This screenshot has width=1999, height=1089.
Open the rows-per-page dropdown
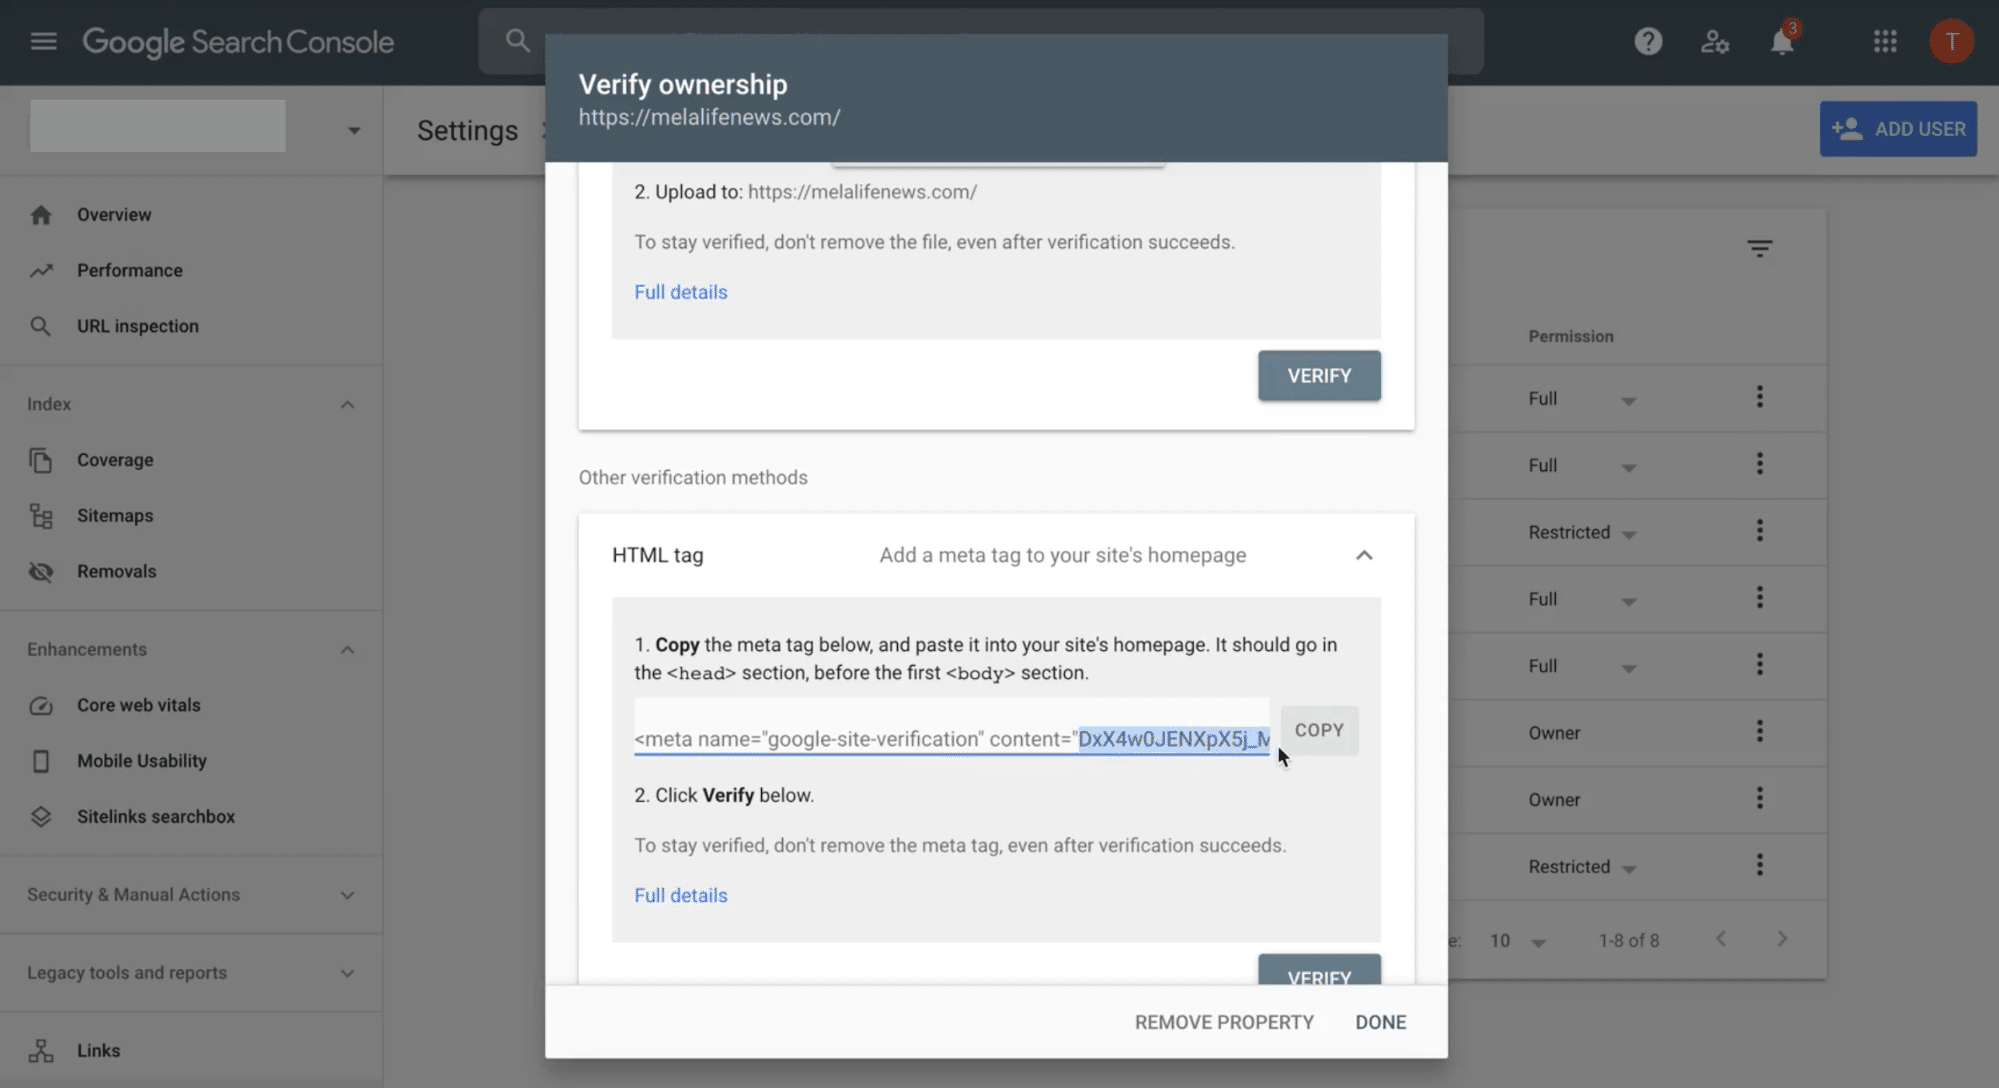pyautogui.click(x=1517, y=941)
